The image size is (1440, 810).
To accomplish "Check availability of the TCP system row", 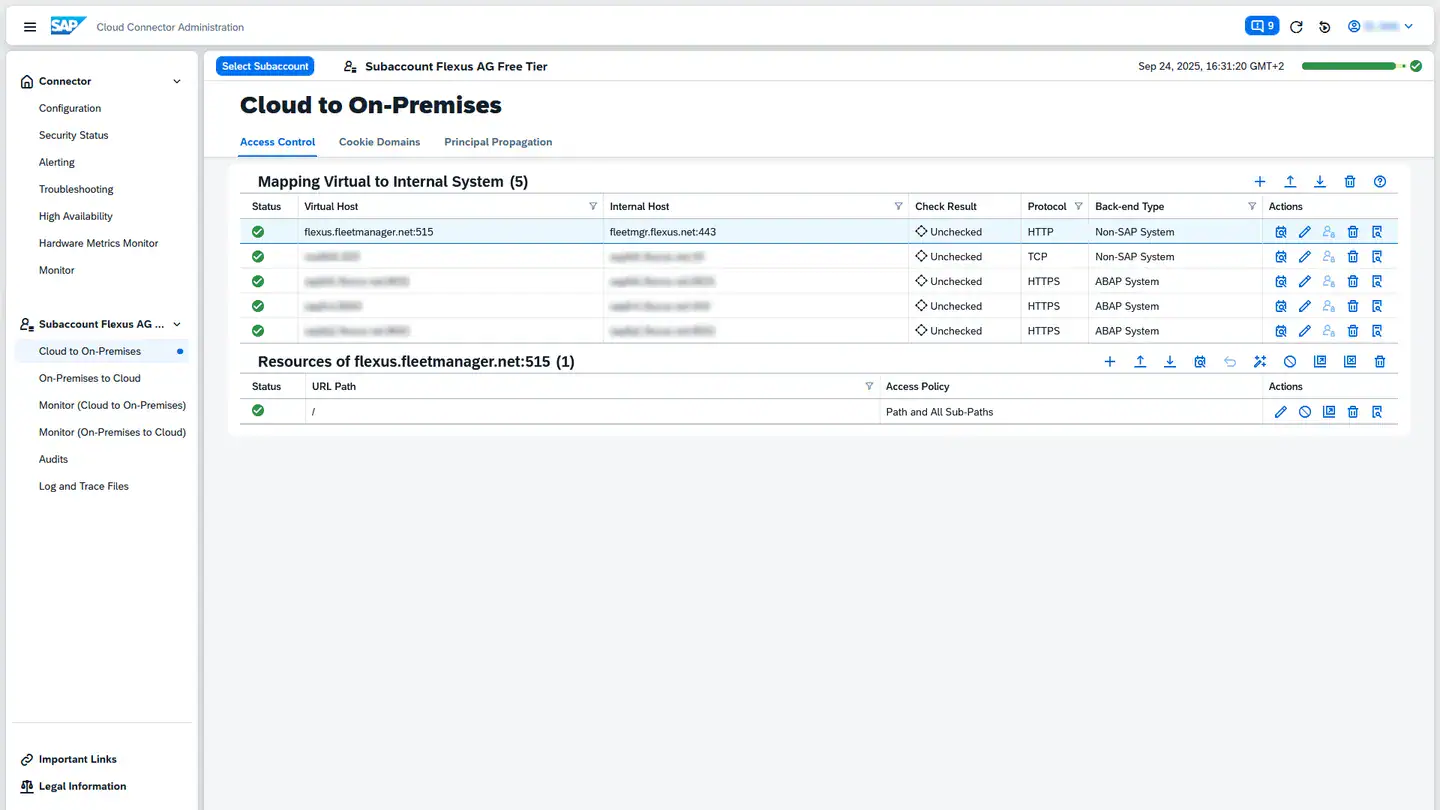I will click(x=1281, y=257).
